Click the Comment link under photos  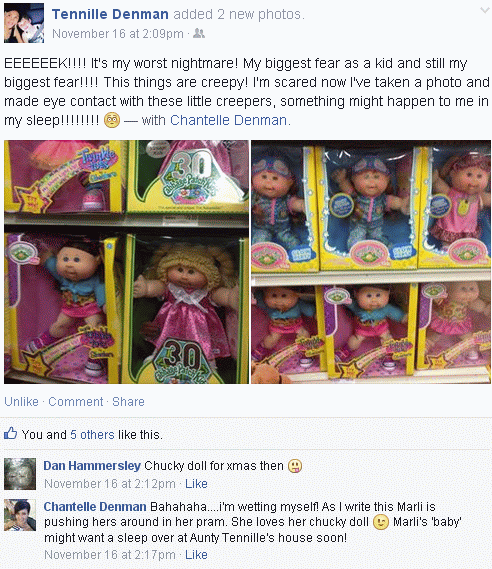[x=76, y=402]
